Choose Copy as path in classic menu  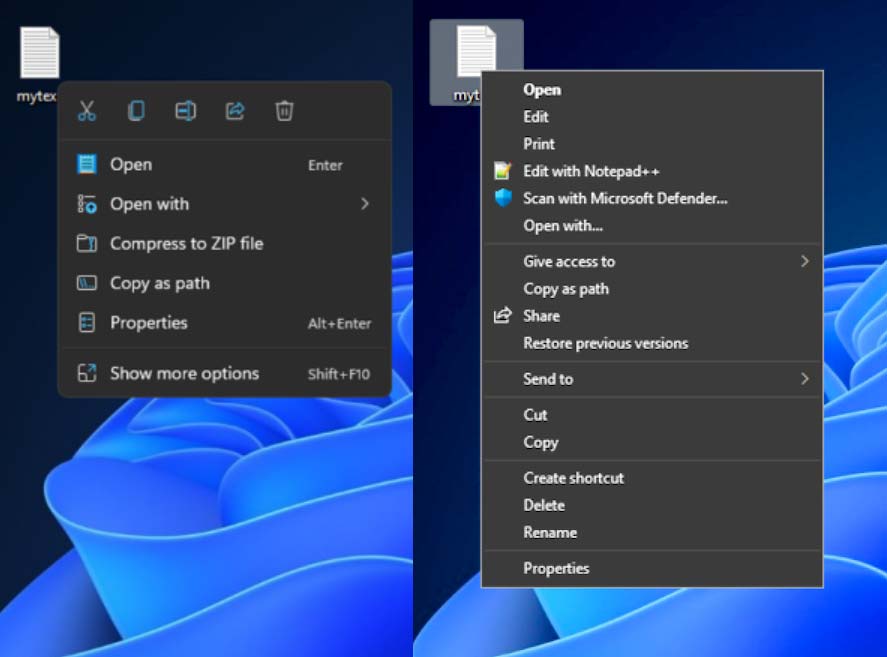click(652, 289)
